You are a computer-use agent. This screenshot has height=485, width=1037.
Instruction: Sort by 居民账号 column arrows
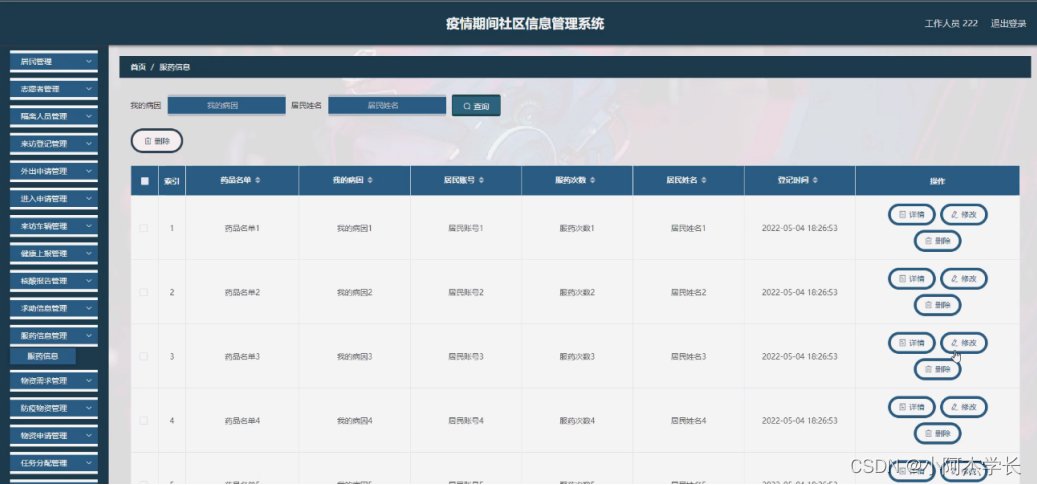pos(481,181)
